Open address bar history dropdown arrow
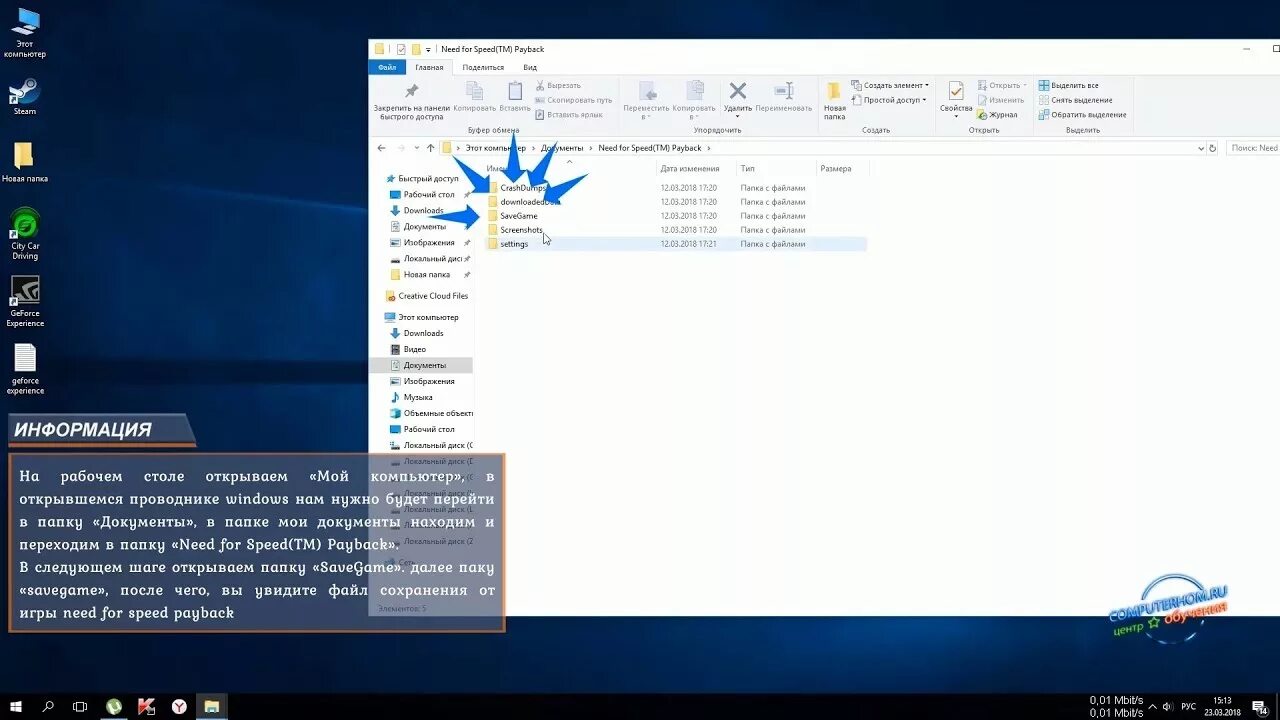Viewport: 1280px width, 720px height. click(1200, 148)
